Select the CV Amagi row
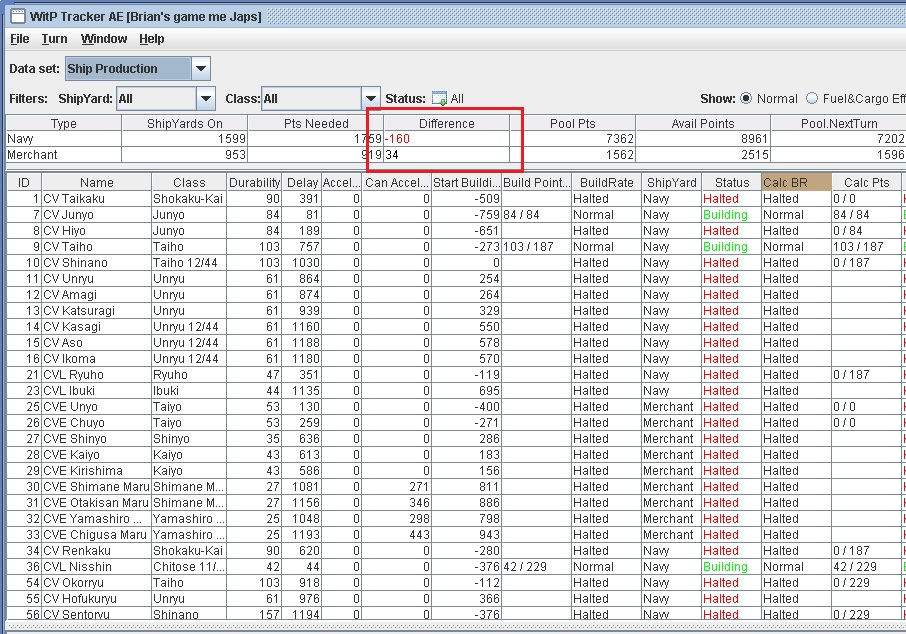Image resolution: width=906 pixels, height=634 pixels. point(456,295)
